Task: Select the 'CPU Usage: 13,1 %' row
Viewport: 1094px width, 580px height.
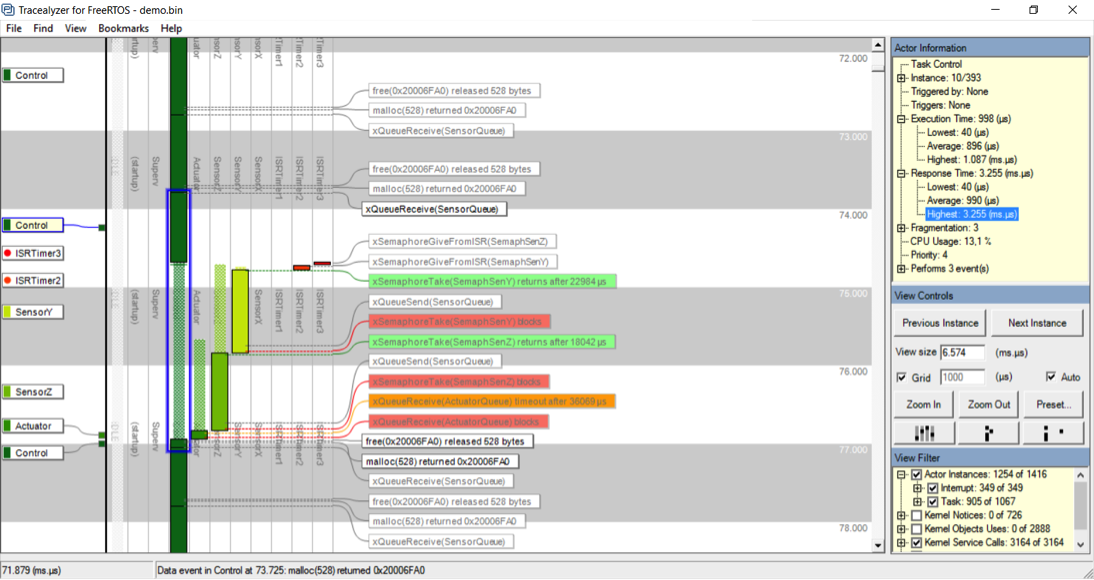Action: click(x=950, y=241)
